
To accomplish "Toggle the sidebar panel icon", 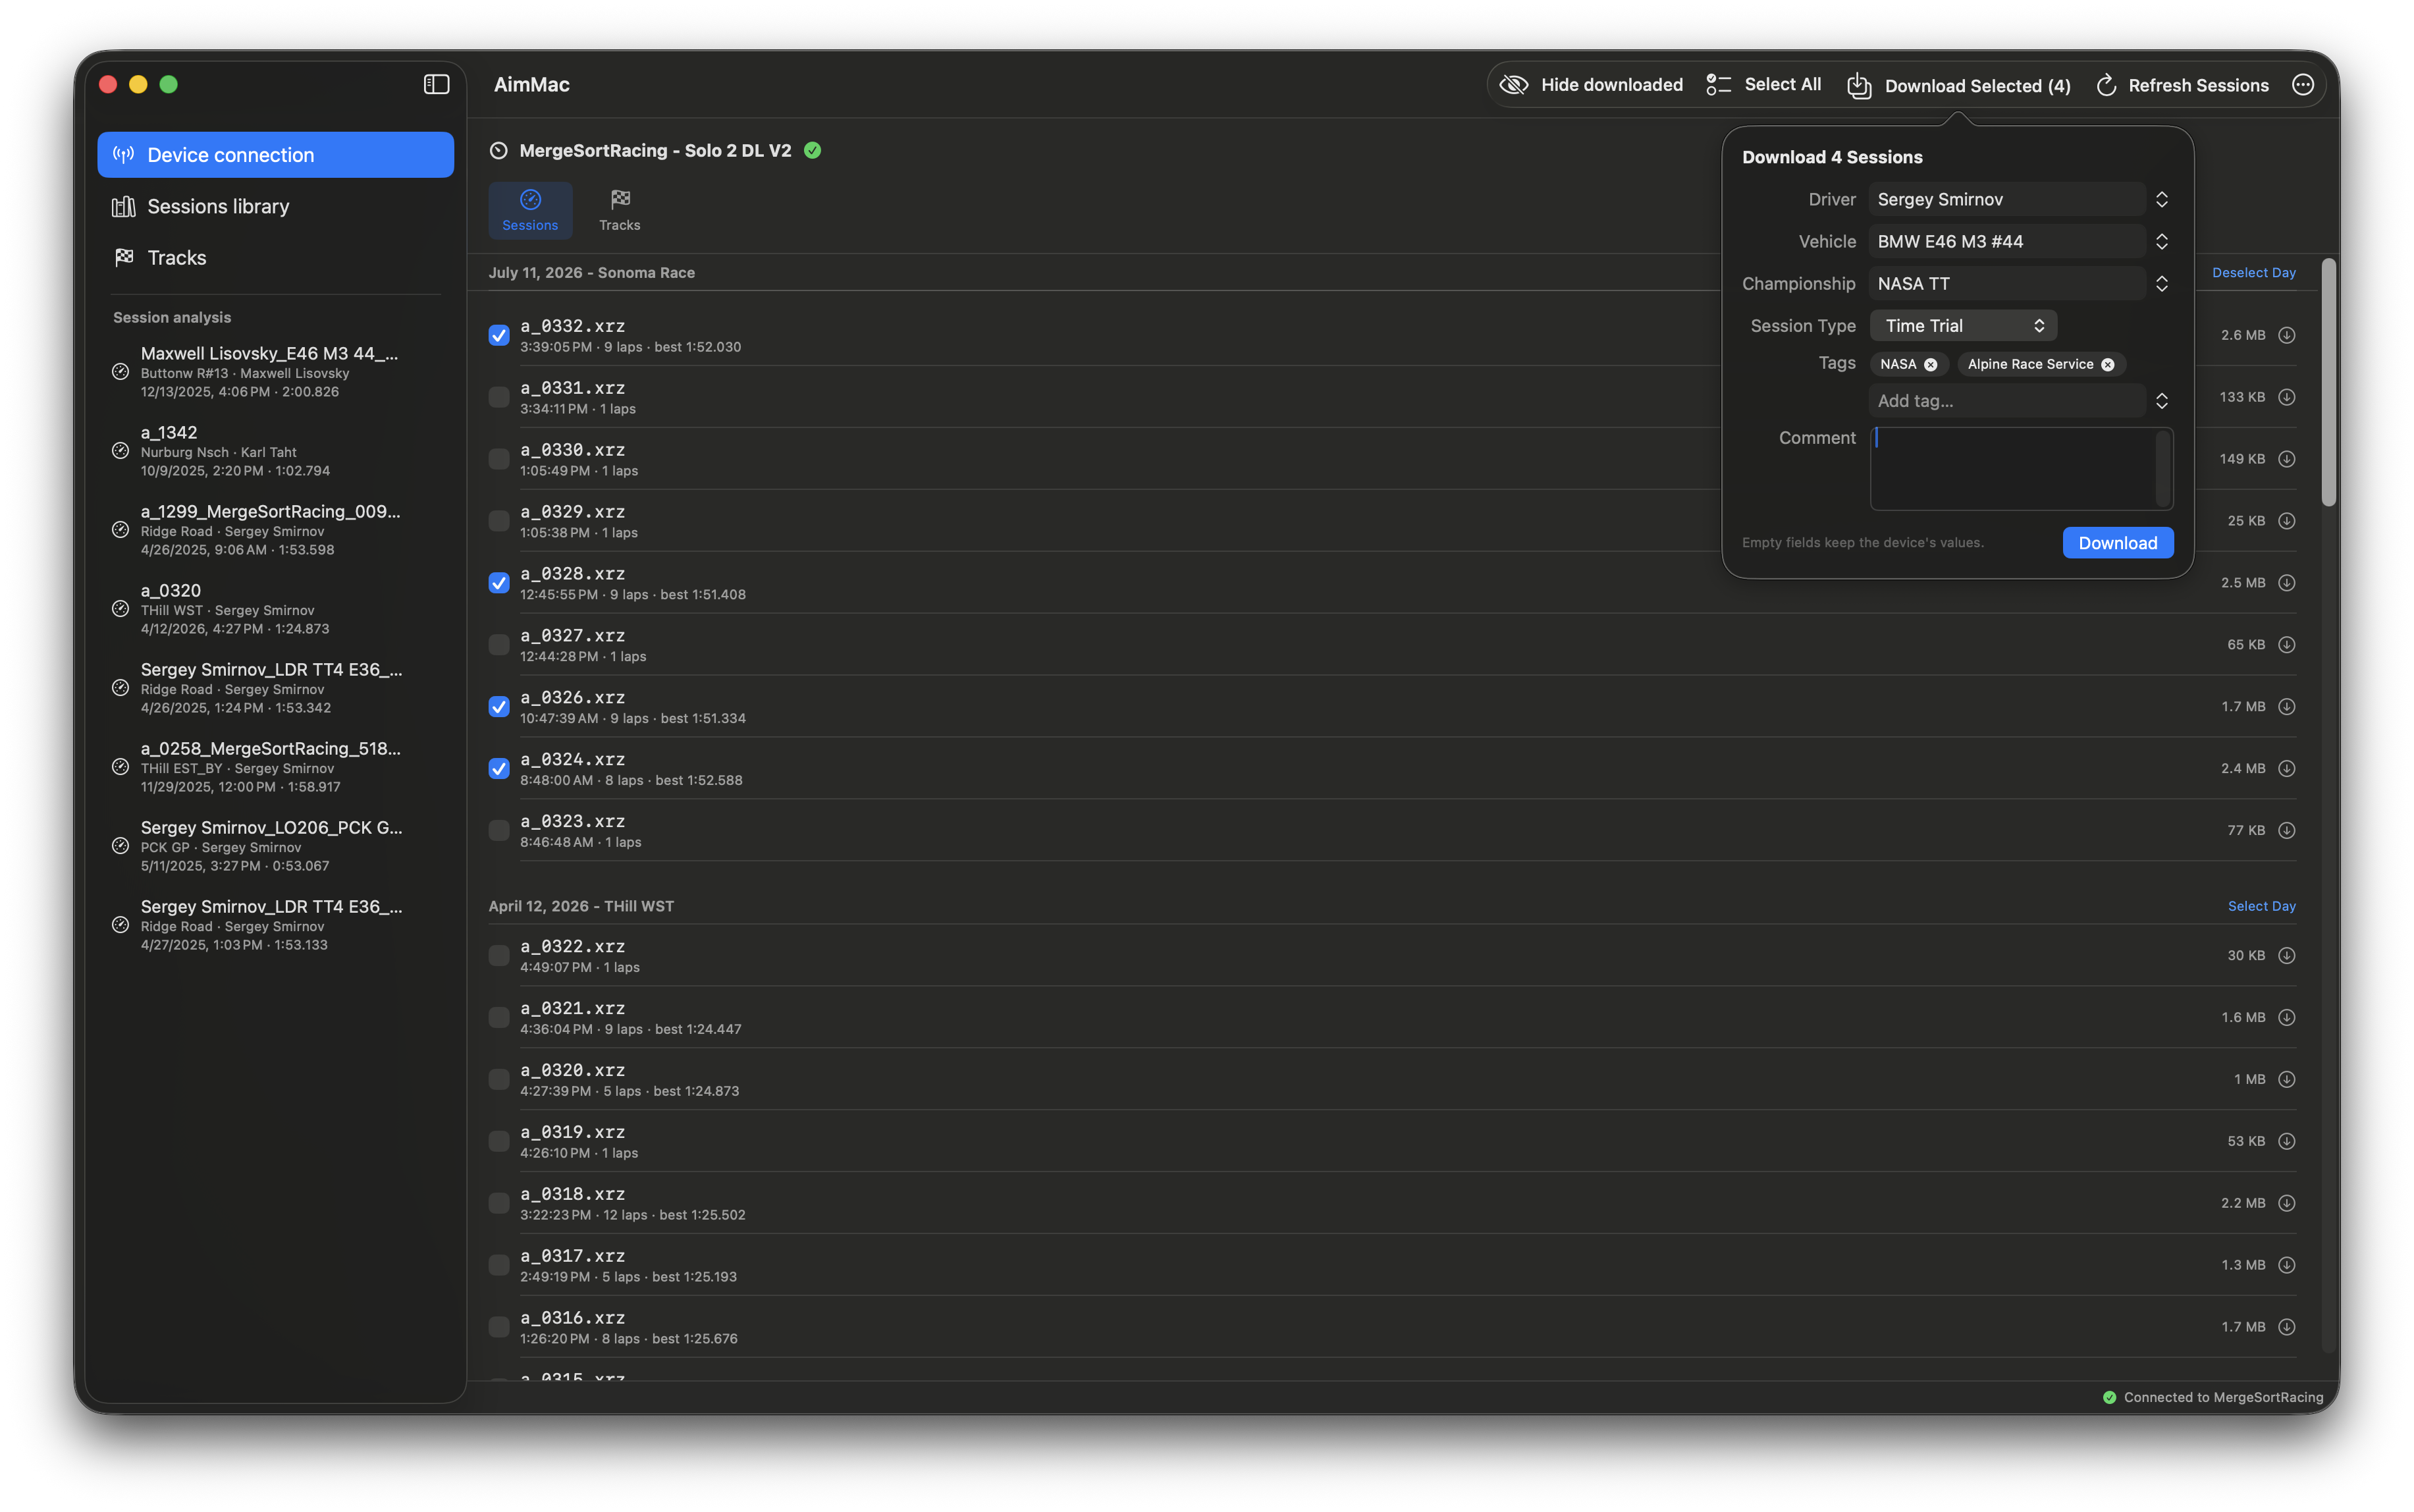I will click(x=436, y=85).
